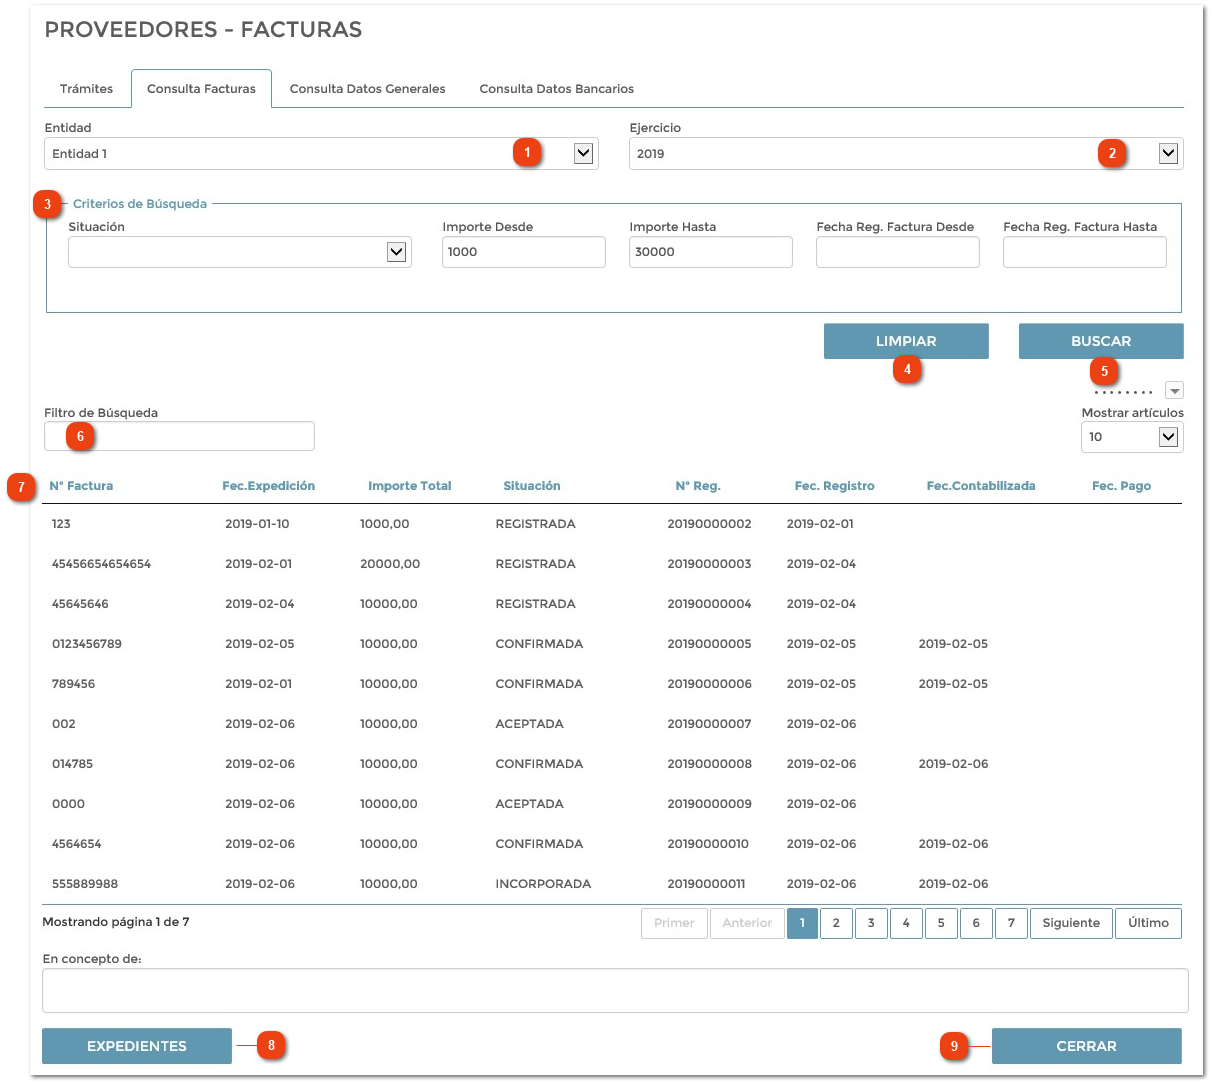Image resolution: width=1212 pixels, height=1084 pixels.
Task: Click the BUSCAR button
Action: click(1100, 341)
